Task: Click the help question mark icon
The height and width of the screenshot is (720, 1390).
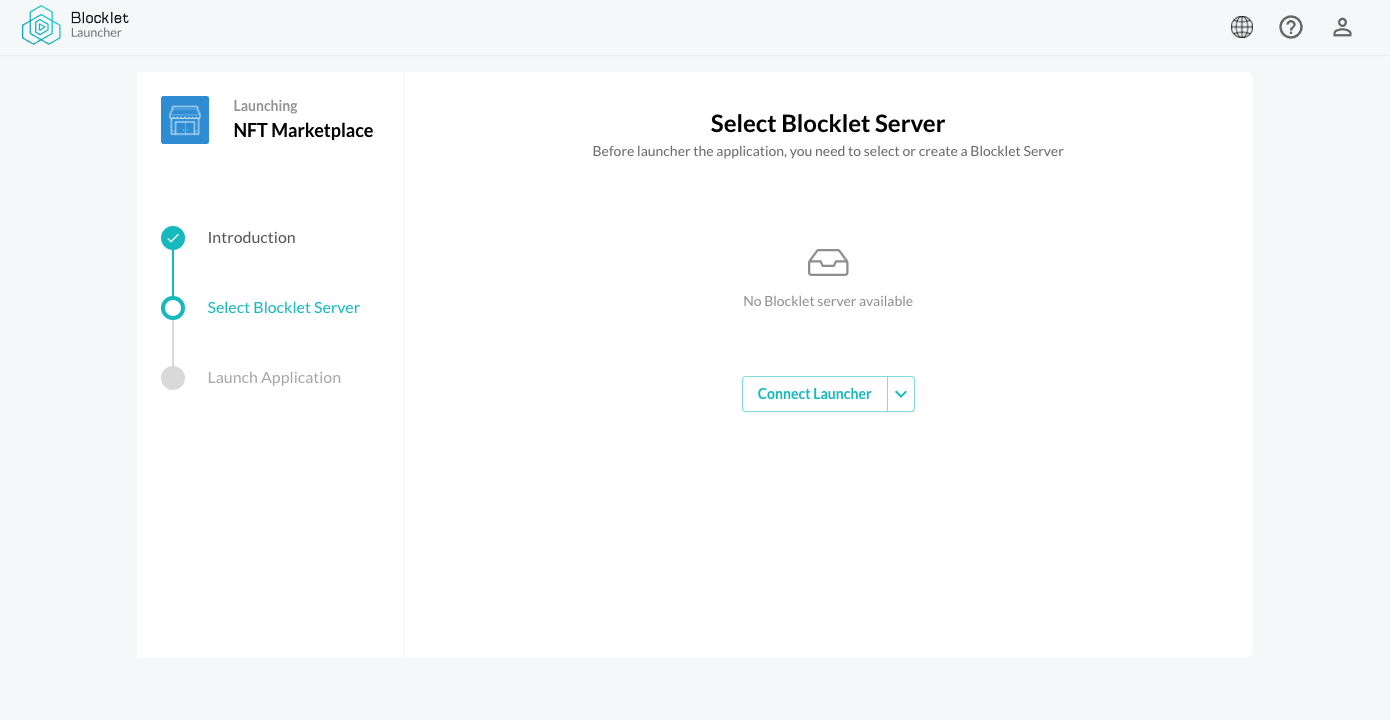Action: click(x=1291, y=27)
